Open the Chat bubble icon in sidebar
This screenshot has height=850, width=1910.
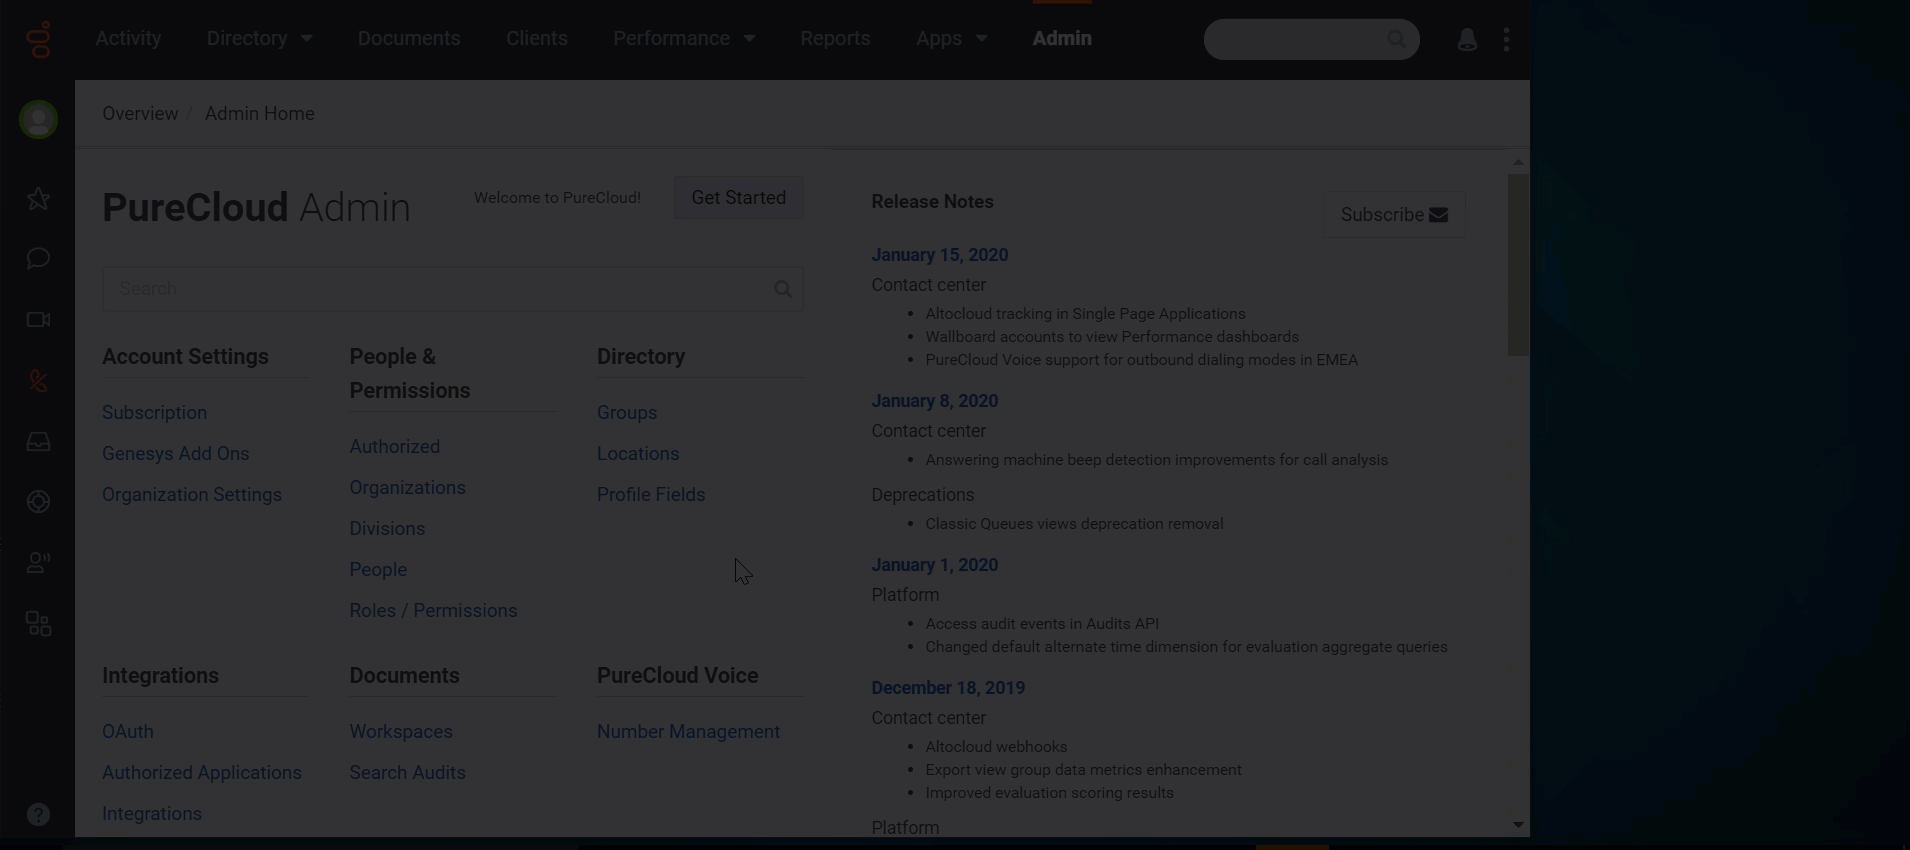38,259
